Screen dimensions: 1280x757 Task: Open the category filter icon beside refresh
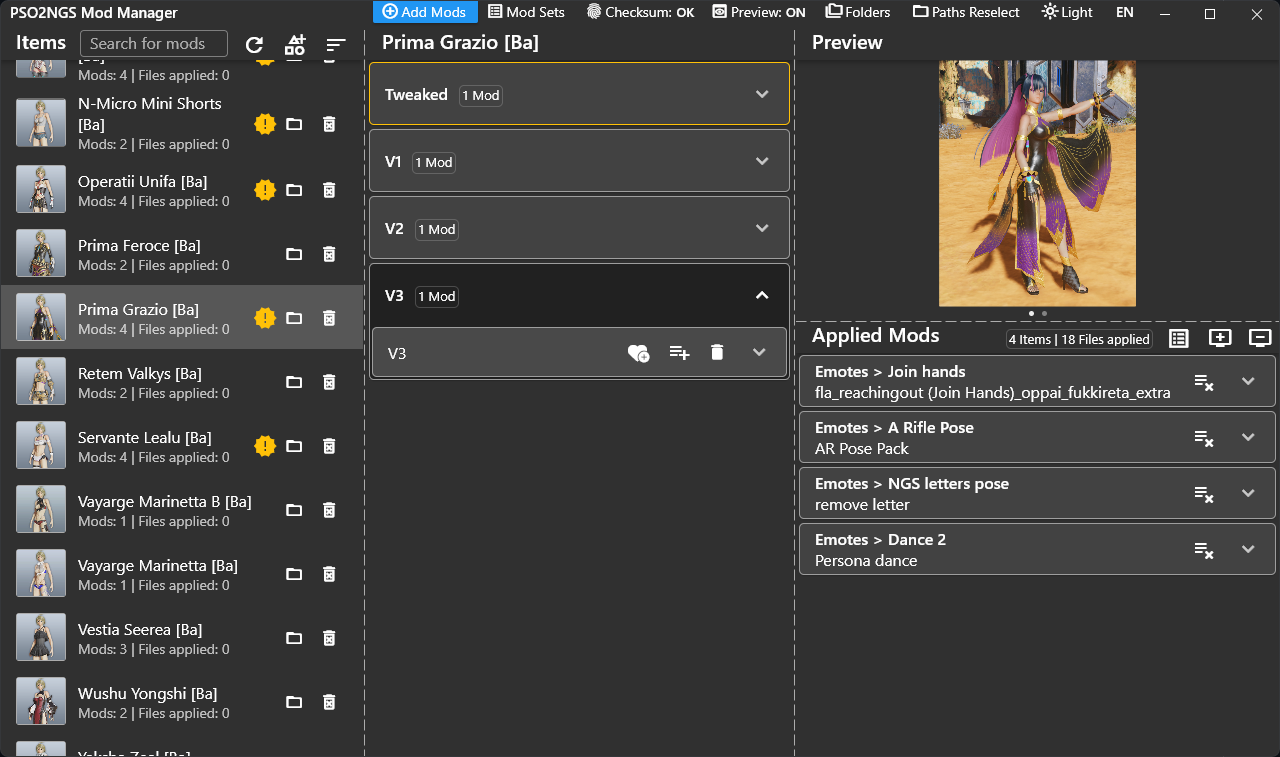[x=295, y=44]
